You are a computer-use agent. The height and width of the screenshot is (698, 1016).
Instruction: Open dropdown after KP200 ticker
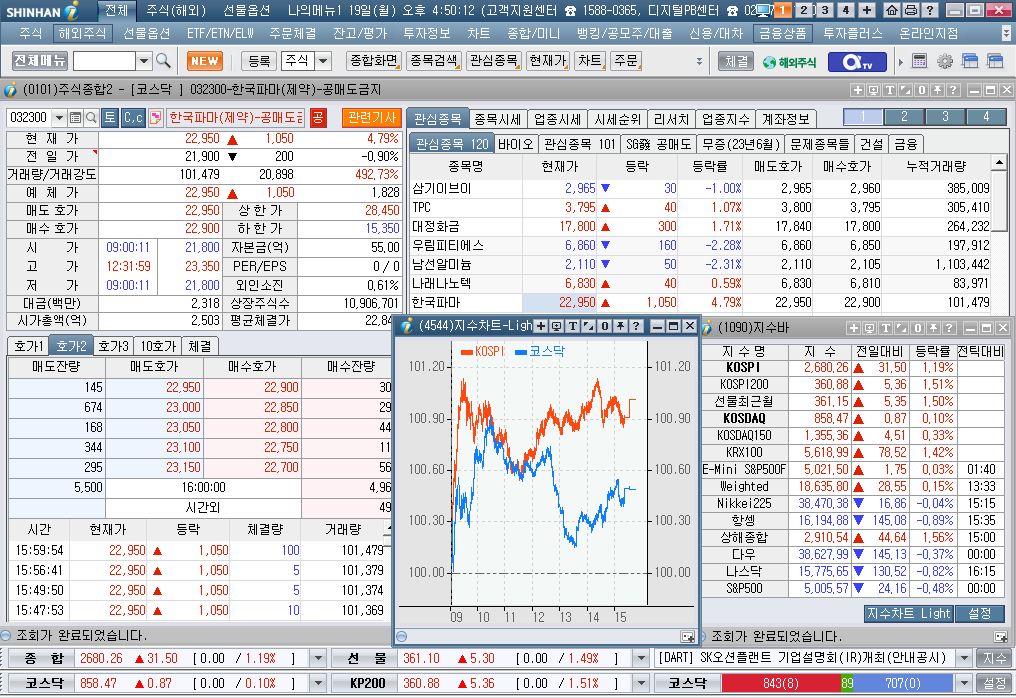[641, 683]
